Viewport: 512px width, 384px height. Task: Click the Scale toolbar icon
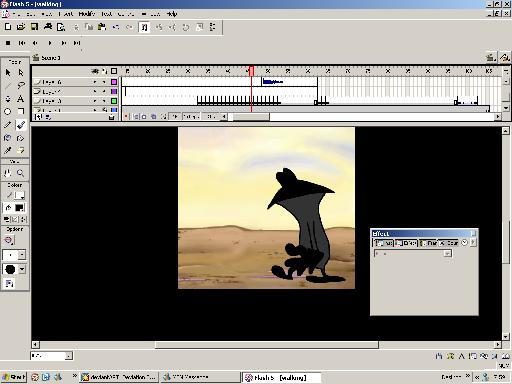click(x=199, y=27)
